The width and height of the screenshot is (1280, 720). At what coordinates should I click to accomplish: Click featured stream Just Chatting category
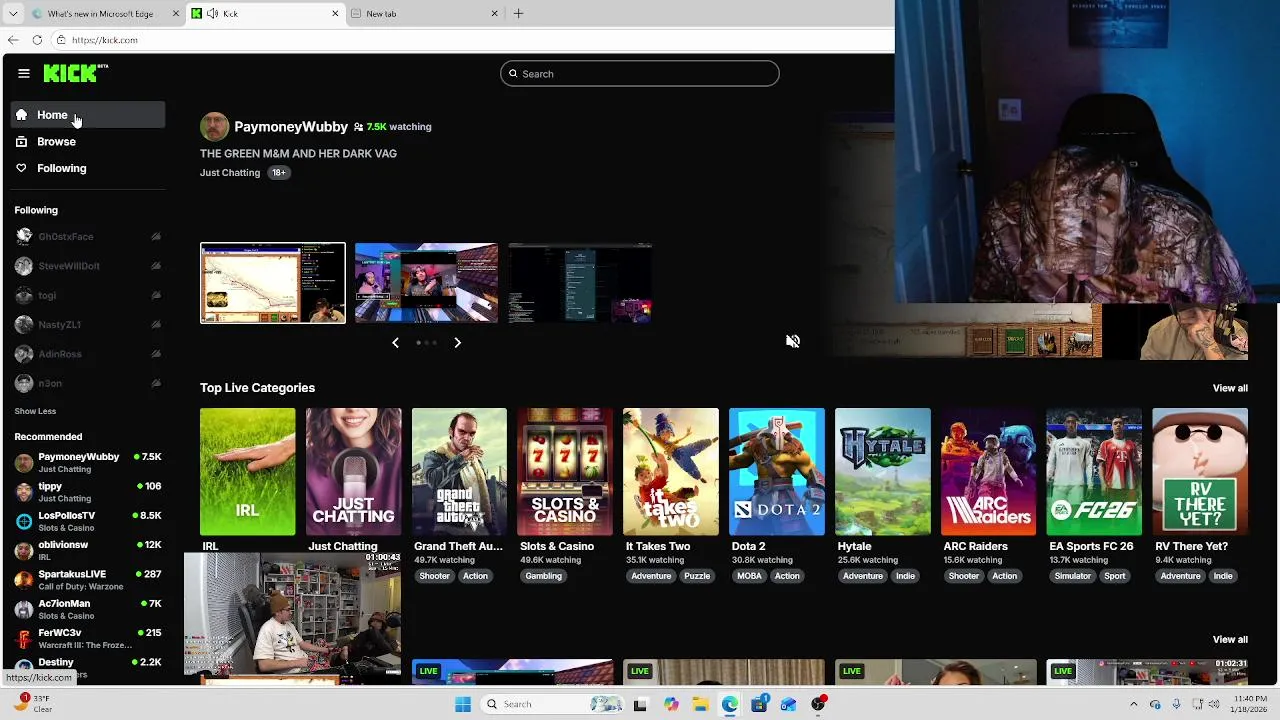(230, 173)
